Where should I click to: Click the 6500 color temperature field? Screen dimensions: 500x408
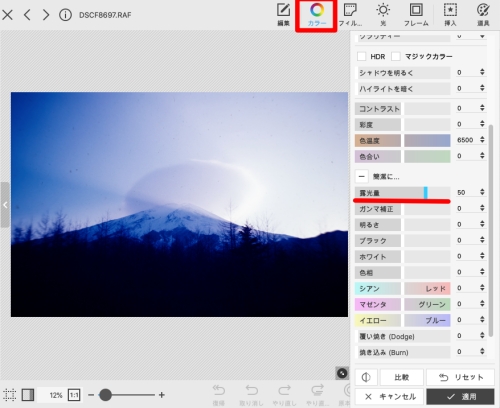click(466, 140)
